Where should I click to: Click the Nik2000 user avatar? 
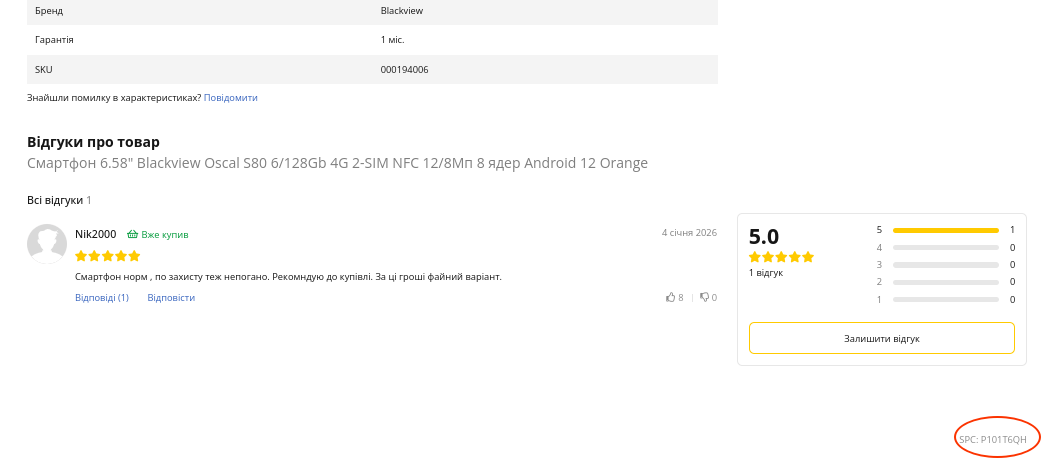click(47, 244)
